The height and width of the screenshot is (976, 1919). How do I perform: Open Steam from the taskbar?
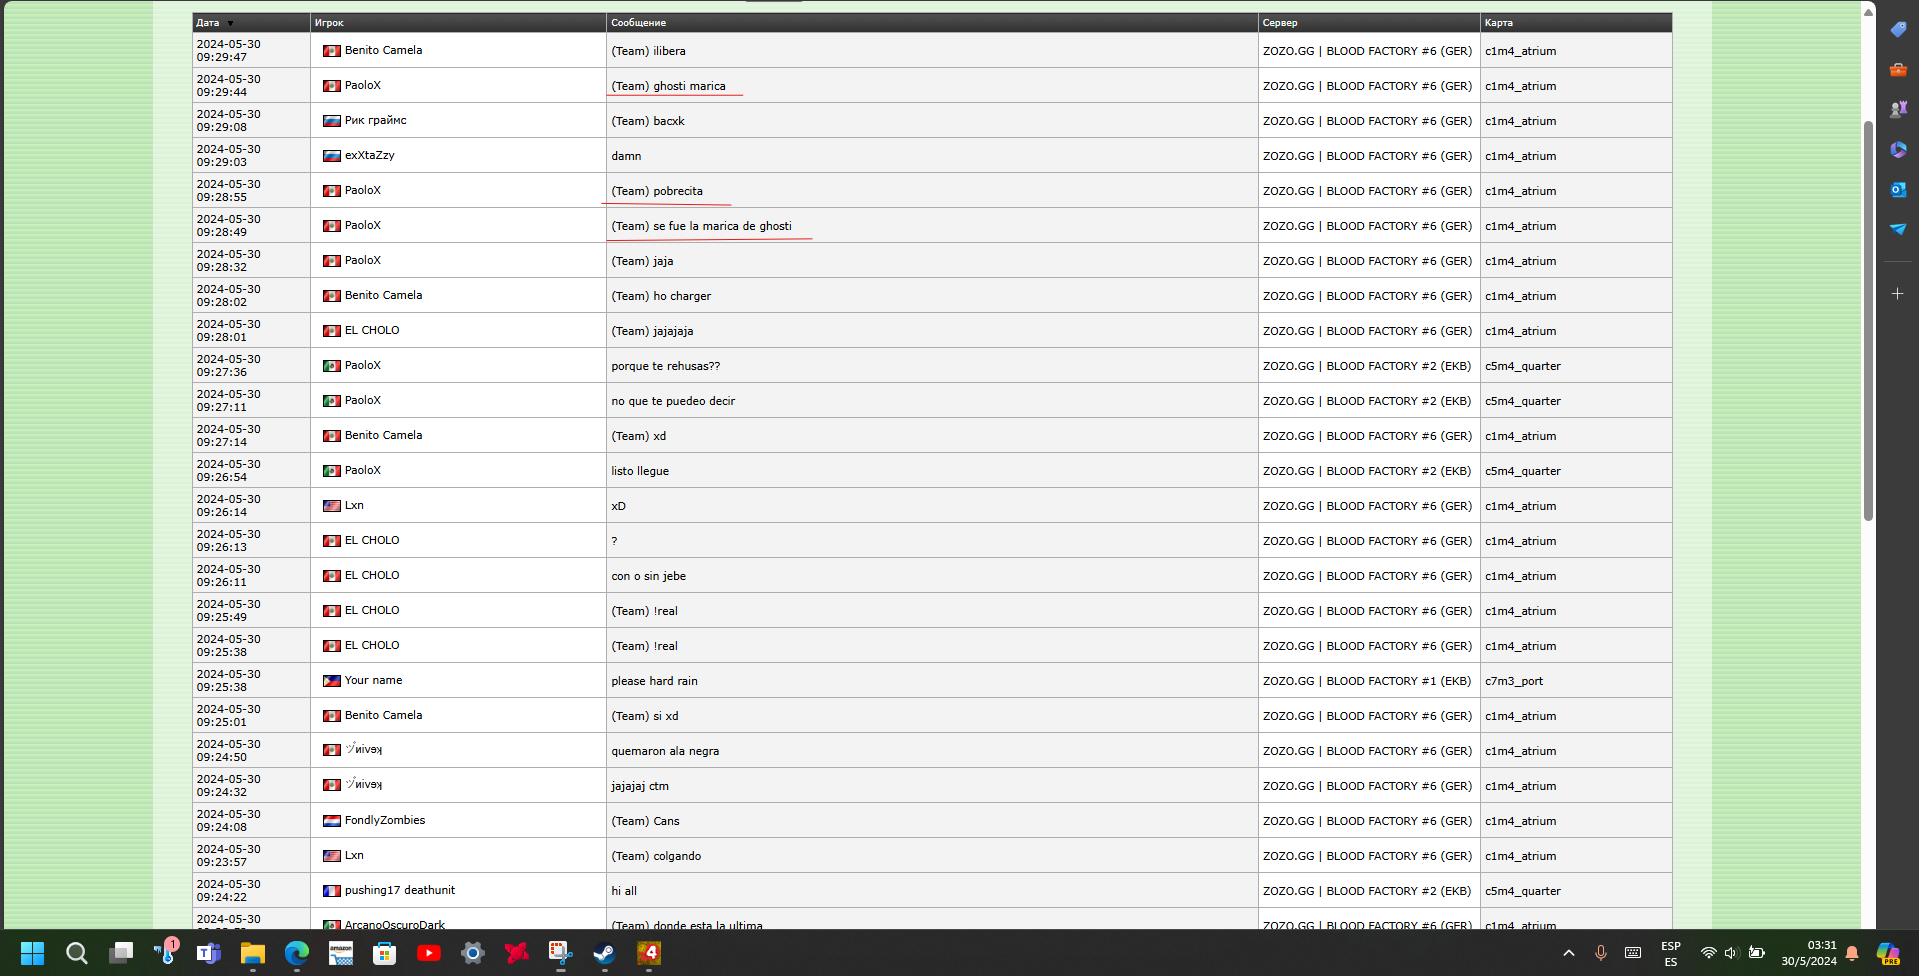pos(604,953)
